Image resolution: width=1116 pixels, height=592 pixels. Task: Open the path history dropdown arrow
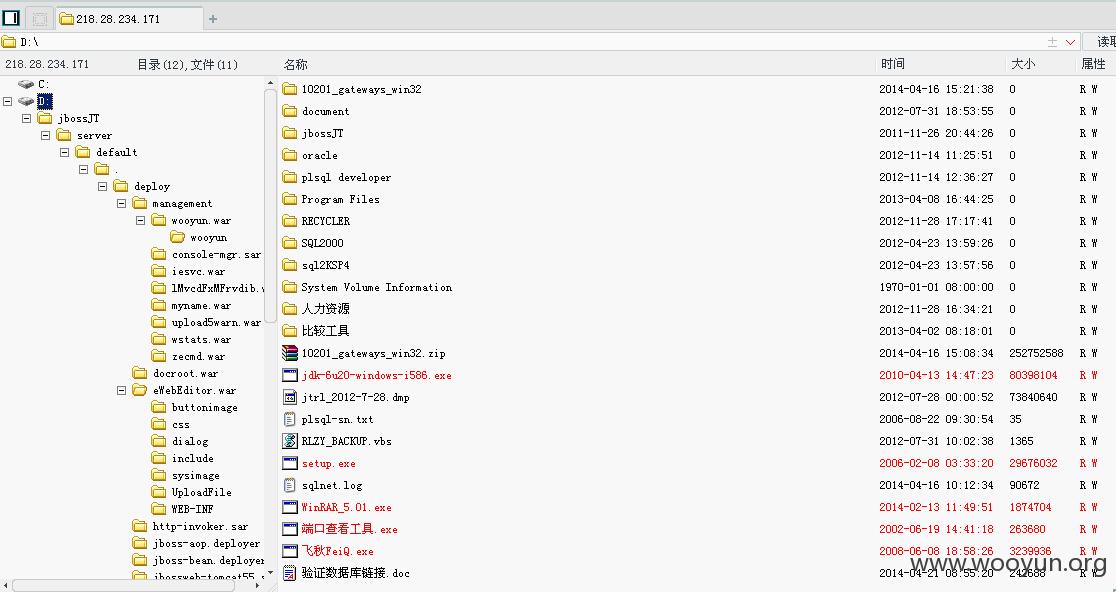(1070, 42)
